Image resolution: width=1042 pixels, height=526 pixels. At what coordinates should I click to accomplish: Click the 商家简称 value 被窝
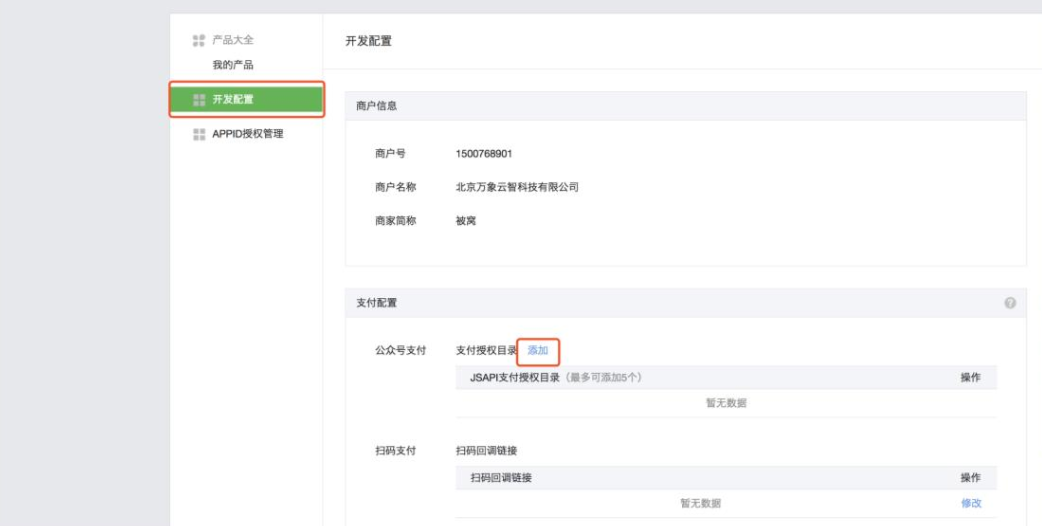click(x=466, y=220)
